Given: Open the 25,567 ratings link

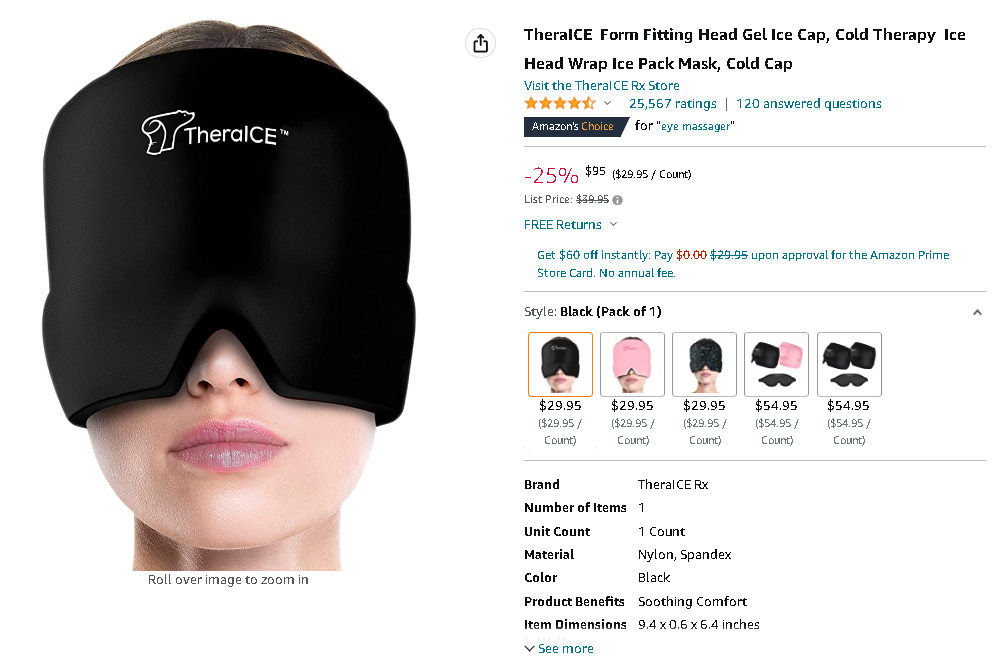Looking at the screenshot, I should (672, 103).
